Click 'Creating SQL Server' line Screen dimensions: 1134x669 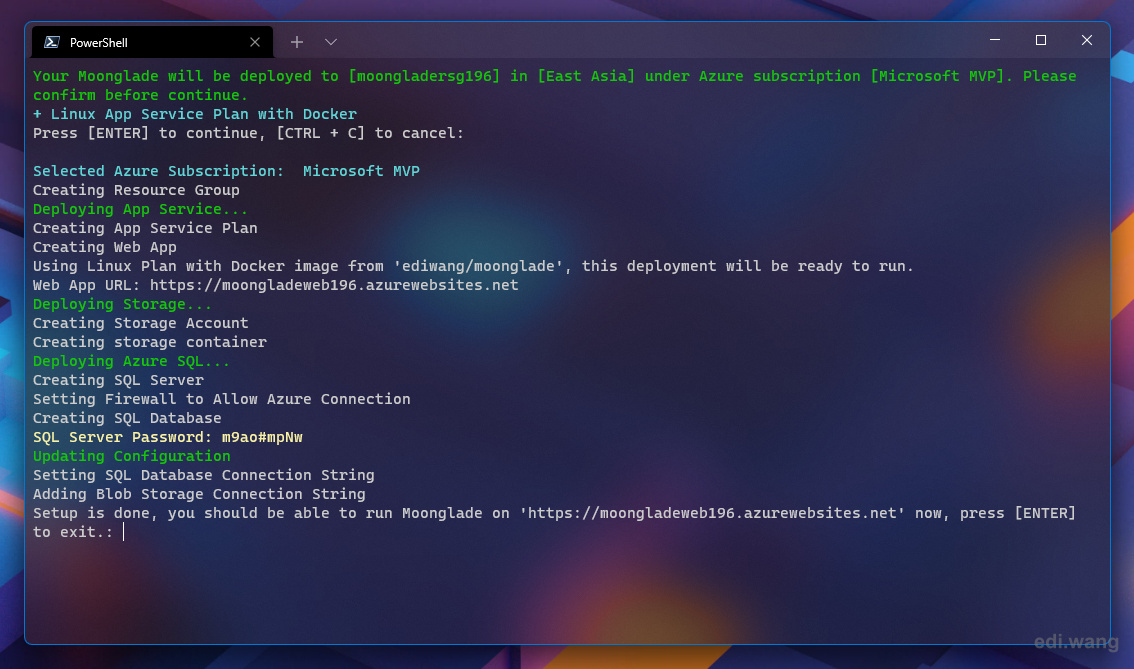coord(118,380)
